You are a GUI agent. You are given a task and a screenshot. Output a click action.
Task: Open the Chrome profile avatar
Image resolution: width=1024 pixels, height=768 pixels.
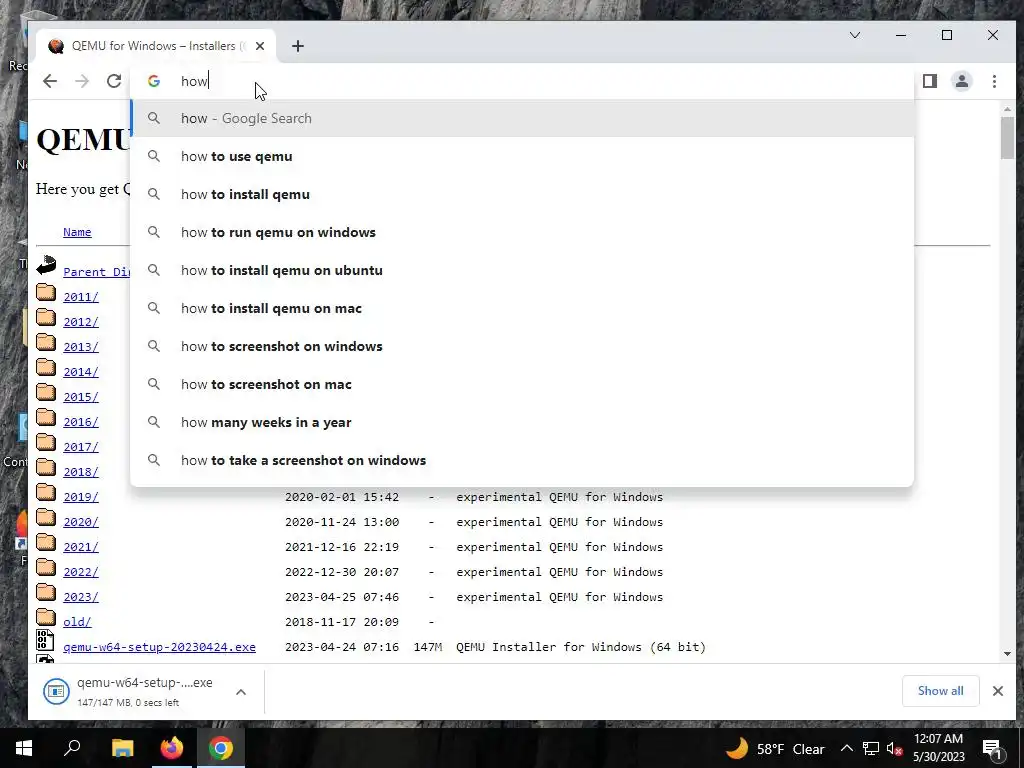coord(962,81)
